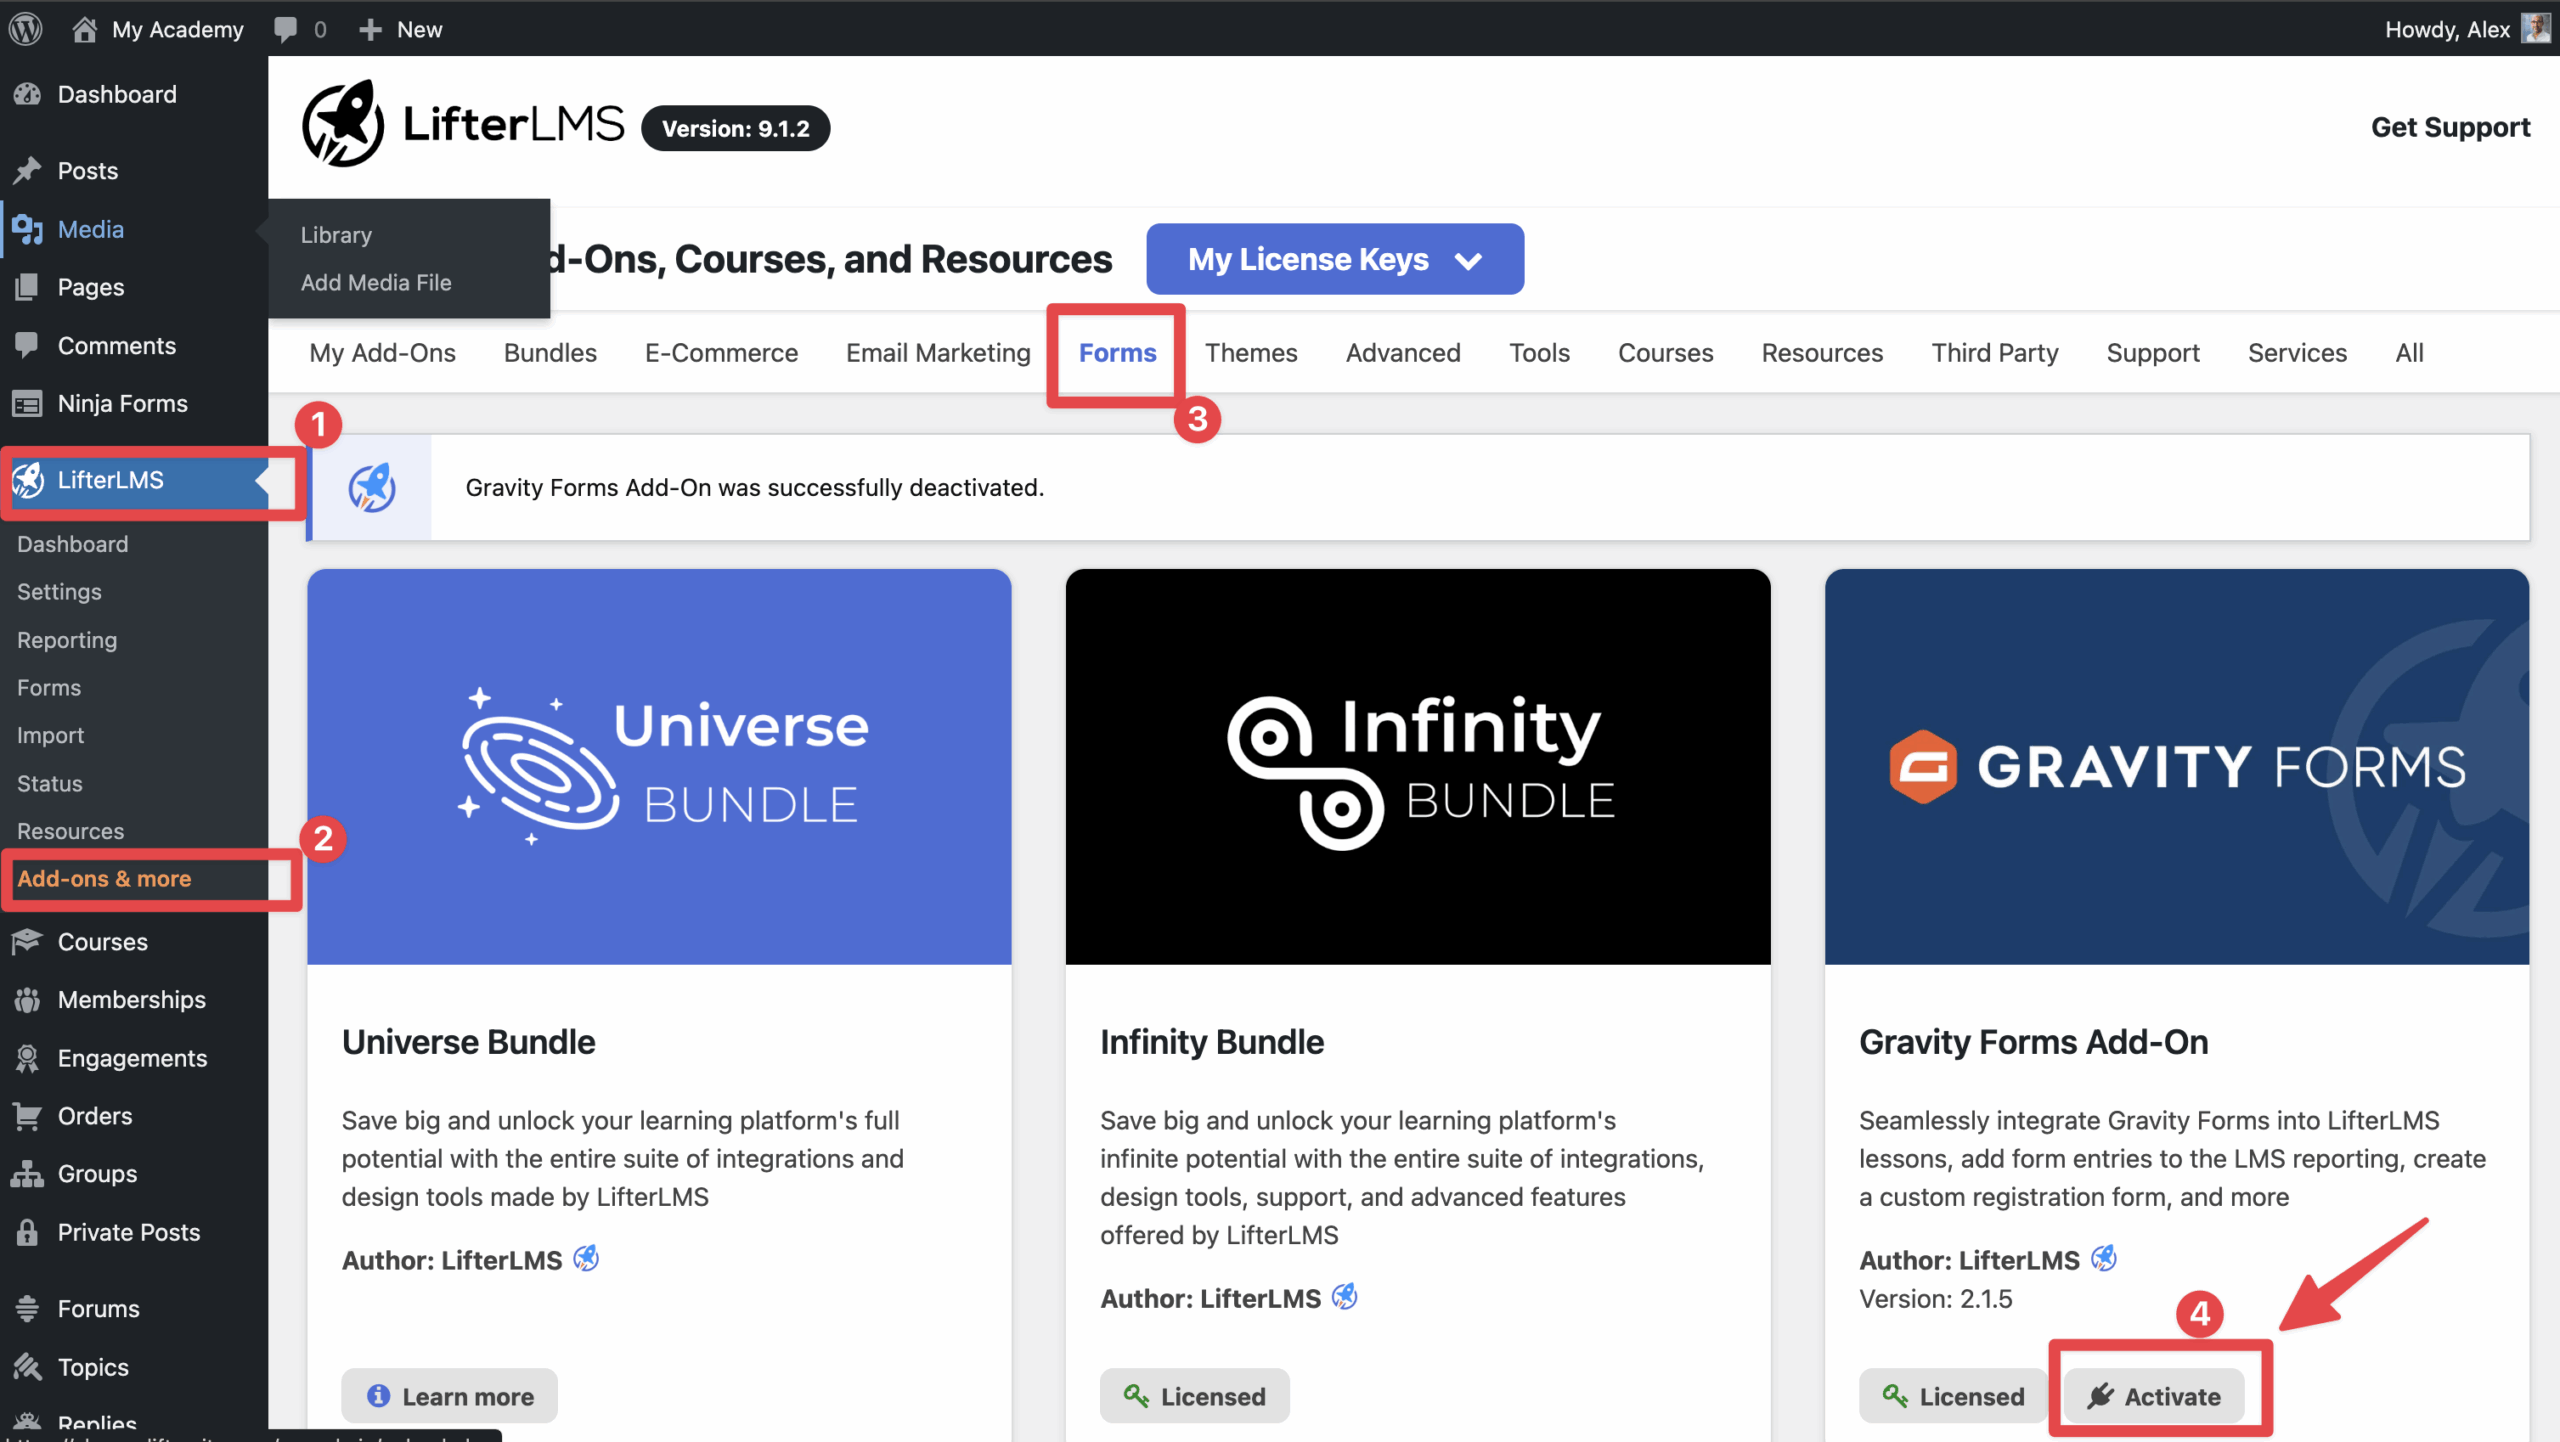Select Add Media File from the Media menu
Viewport: 2560px width, 1442px height.
pos(376,282)
